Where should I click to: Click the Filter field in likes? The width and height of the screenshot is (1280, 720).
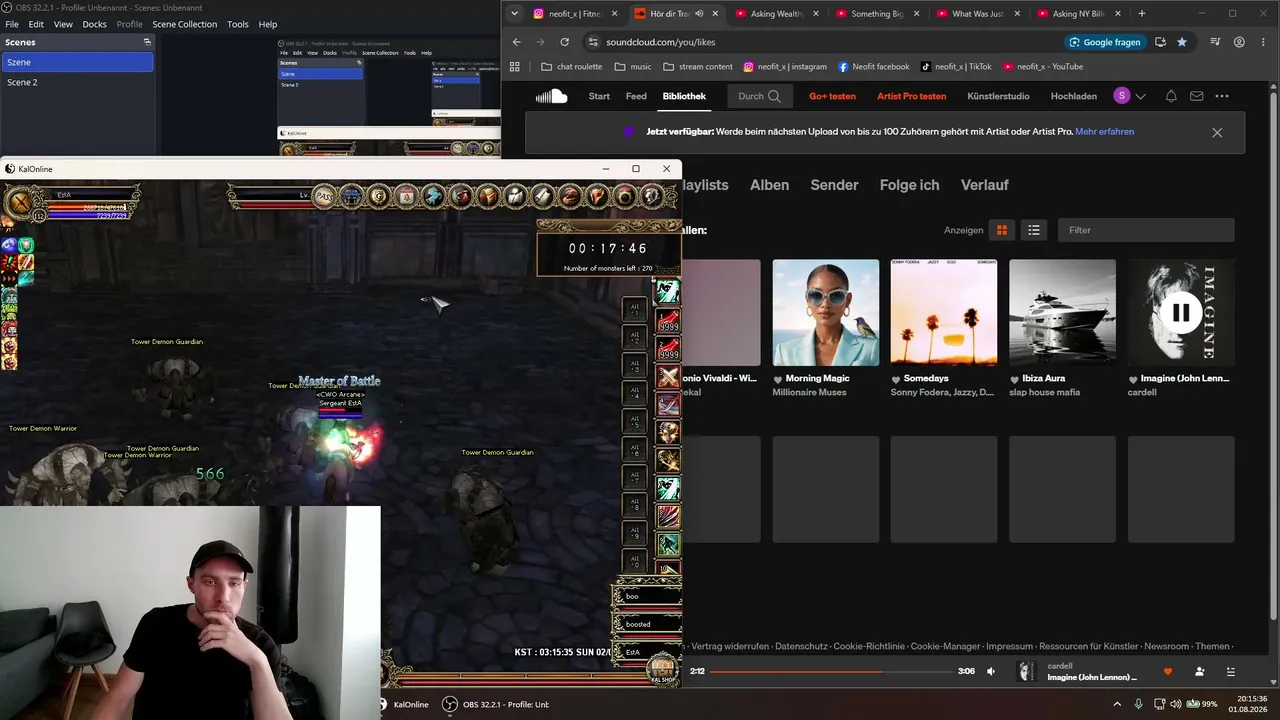click(x=1146, y=230)
